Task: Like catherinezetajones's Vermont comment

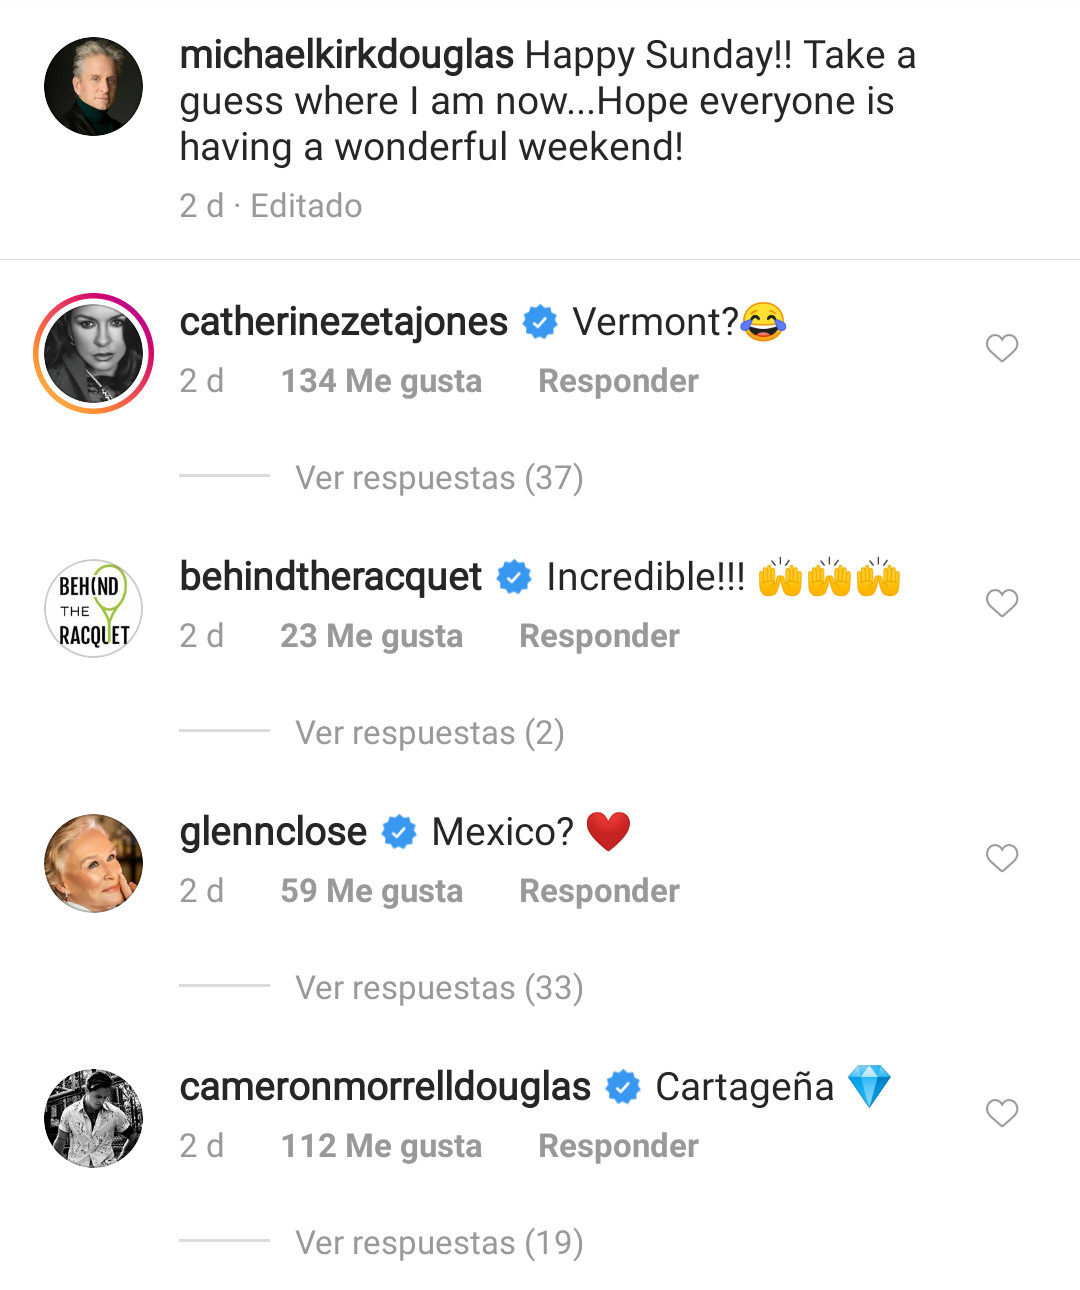Action: pos(1001,348)
